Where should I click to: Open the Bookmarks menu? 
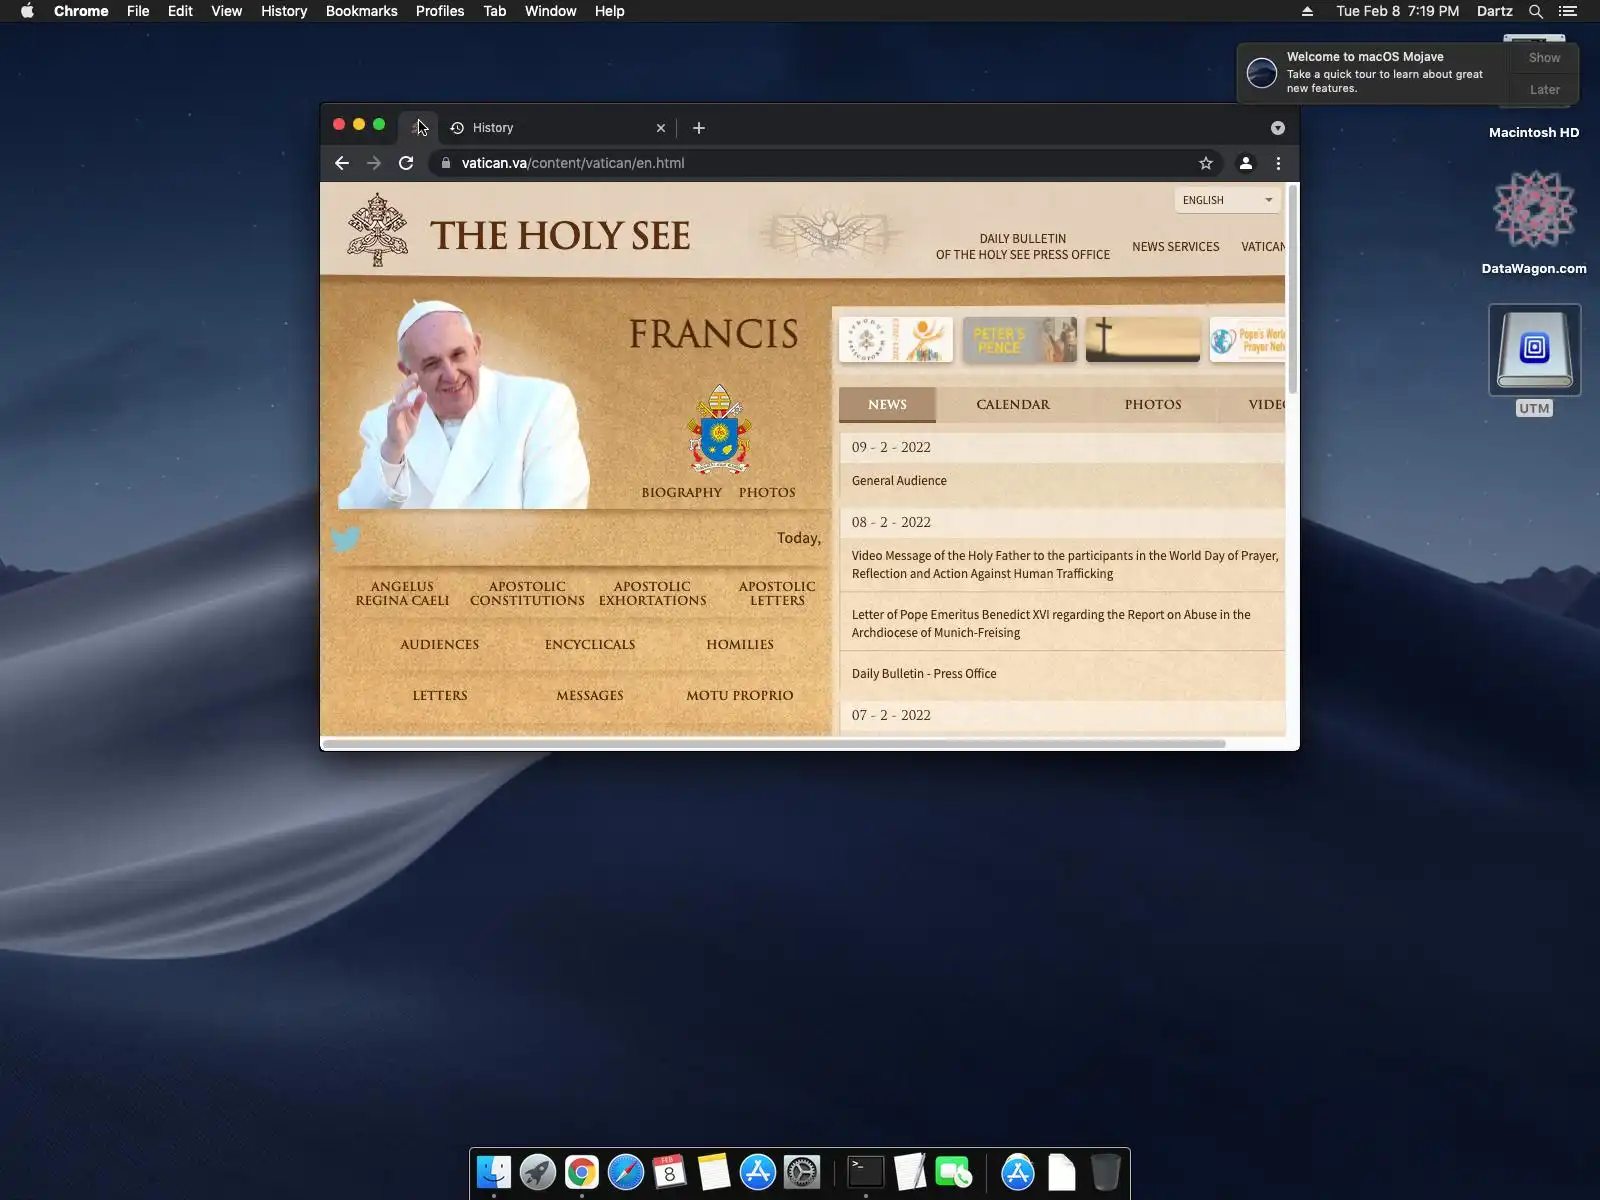[x=361, y=11]
